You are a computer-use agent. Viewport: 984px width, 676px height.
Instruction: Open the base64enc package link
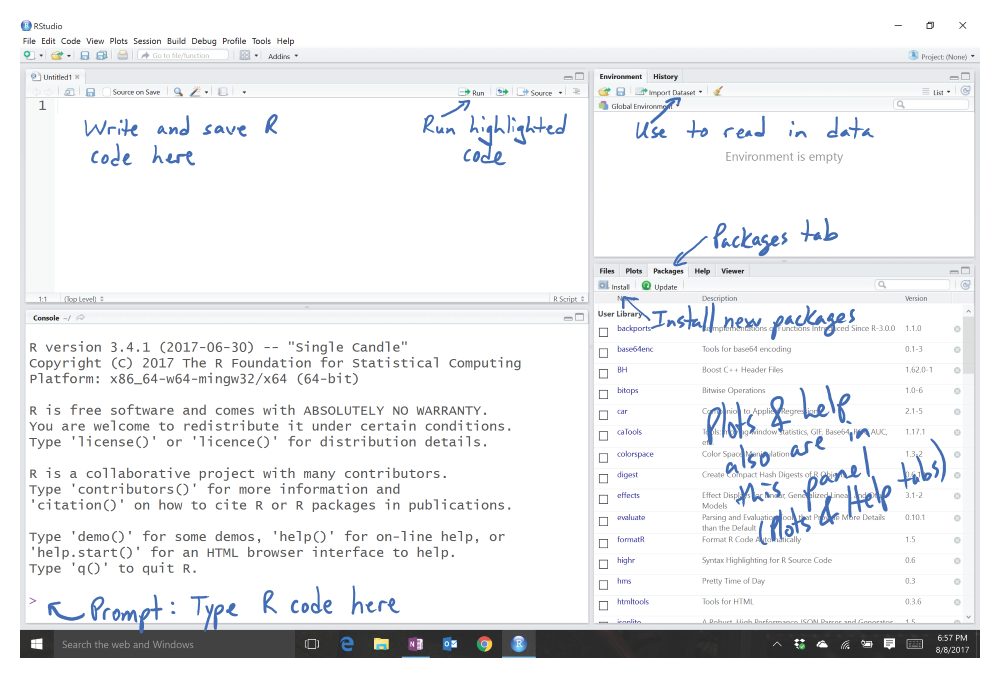click(x=635, y=349)
